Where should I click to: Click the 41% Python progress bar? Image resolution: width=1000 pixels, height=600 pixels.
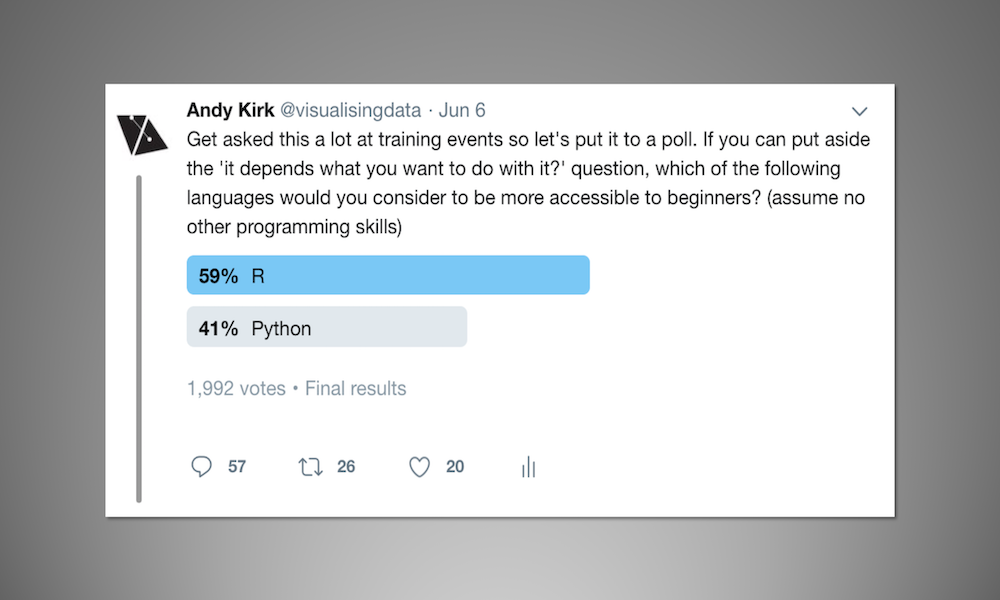[x=326, y=326]
